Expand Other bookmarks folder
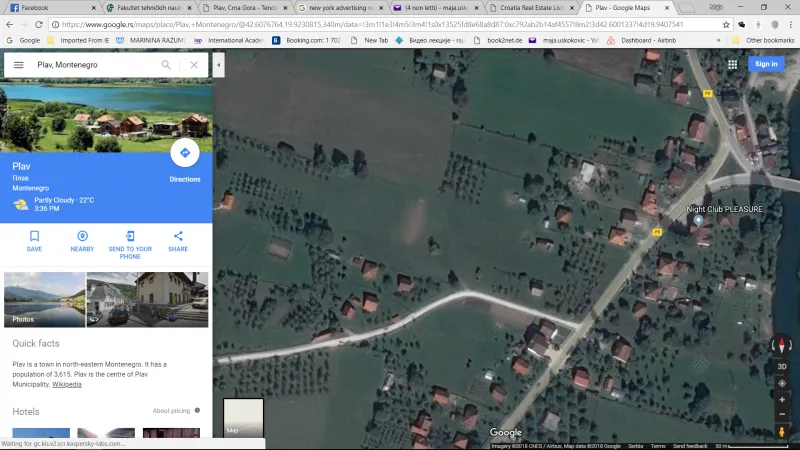The width and height of the screenshot is (800, 450). tap(764, 40)
